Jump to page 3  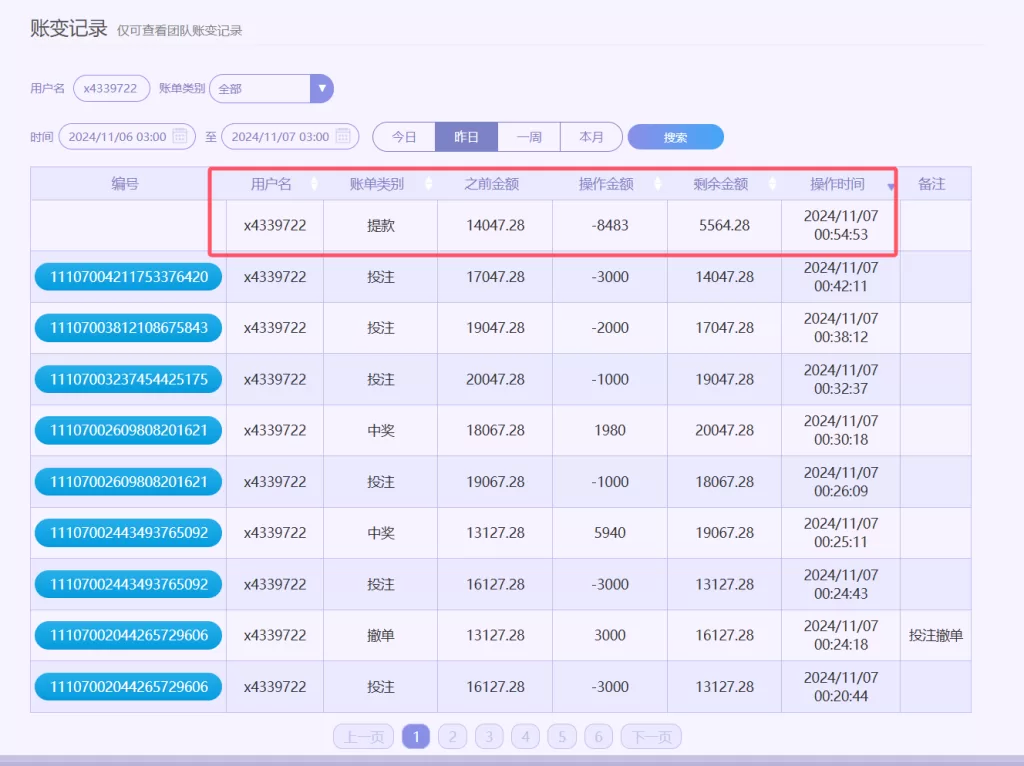pyautogui.click(x=489, y=737)
